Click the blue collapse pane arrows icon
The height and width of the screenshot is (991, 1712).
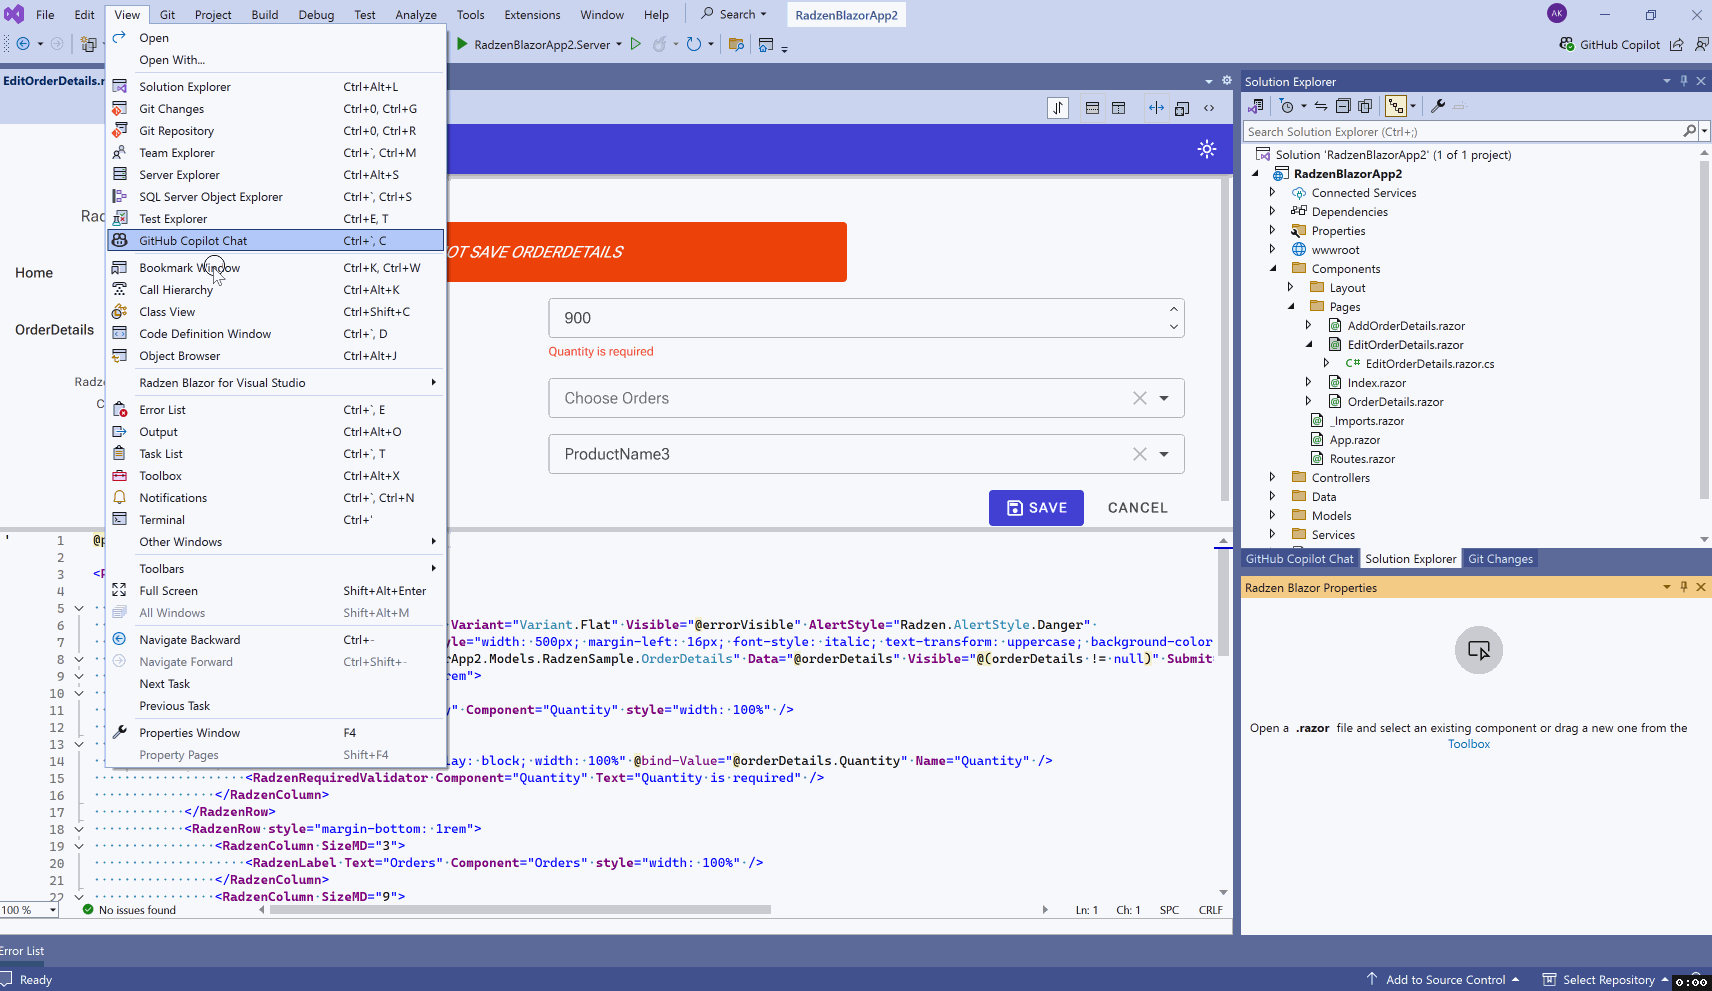tap(1156, 108)
